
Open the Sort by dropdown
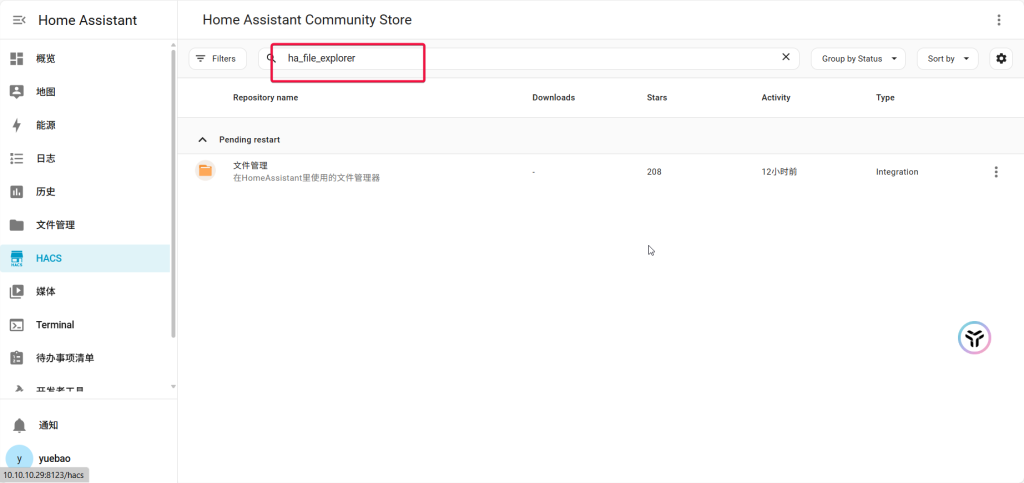tap(948, 59)
